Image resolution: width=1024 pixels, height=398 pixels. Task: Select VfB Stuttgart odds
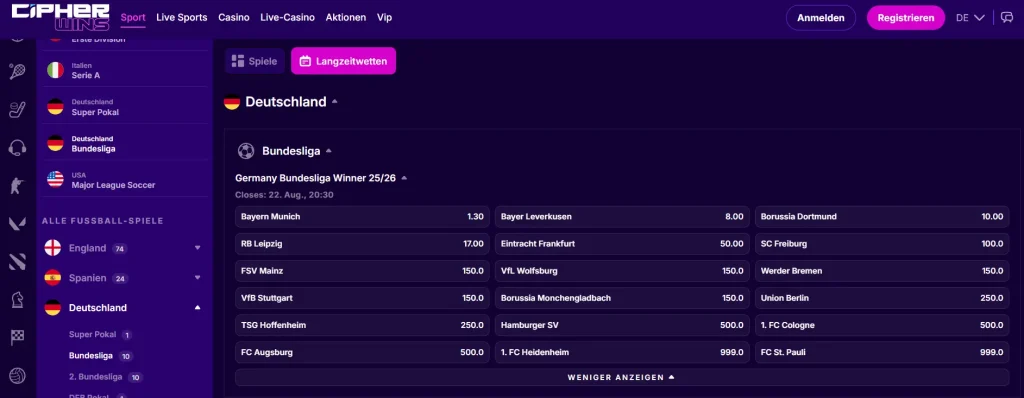(362, 298)
